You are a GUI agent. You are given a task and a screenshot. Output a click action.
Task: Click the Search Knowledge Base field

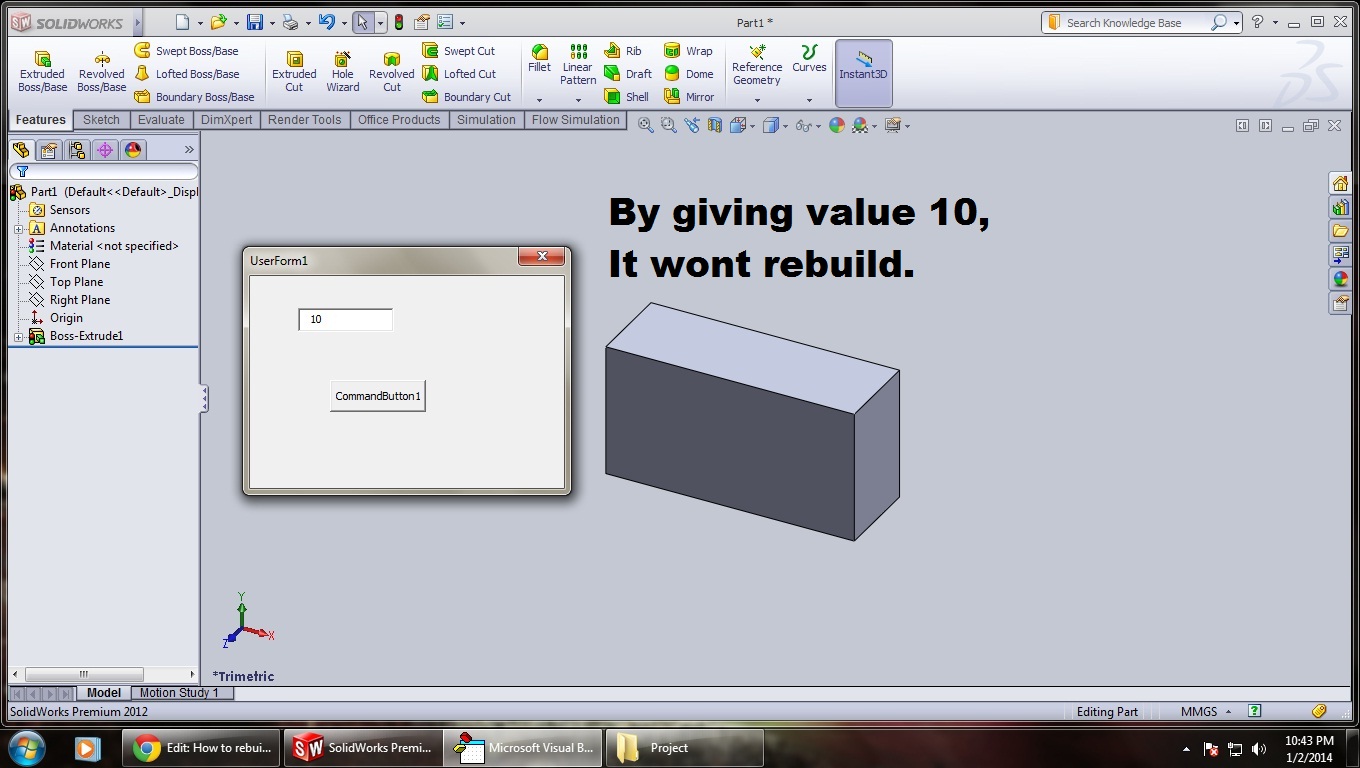[x=1140, y=22]
